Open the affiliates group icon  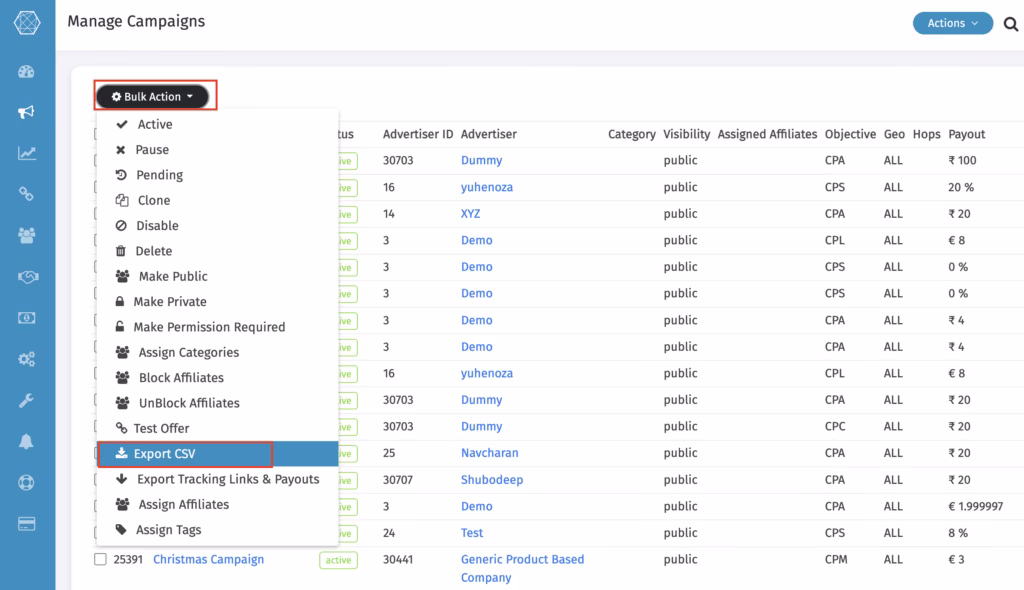[28, 236]
